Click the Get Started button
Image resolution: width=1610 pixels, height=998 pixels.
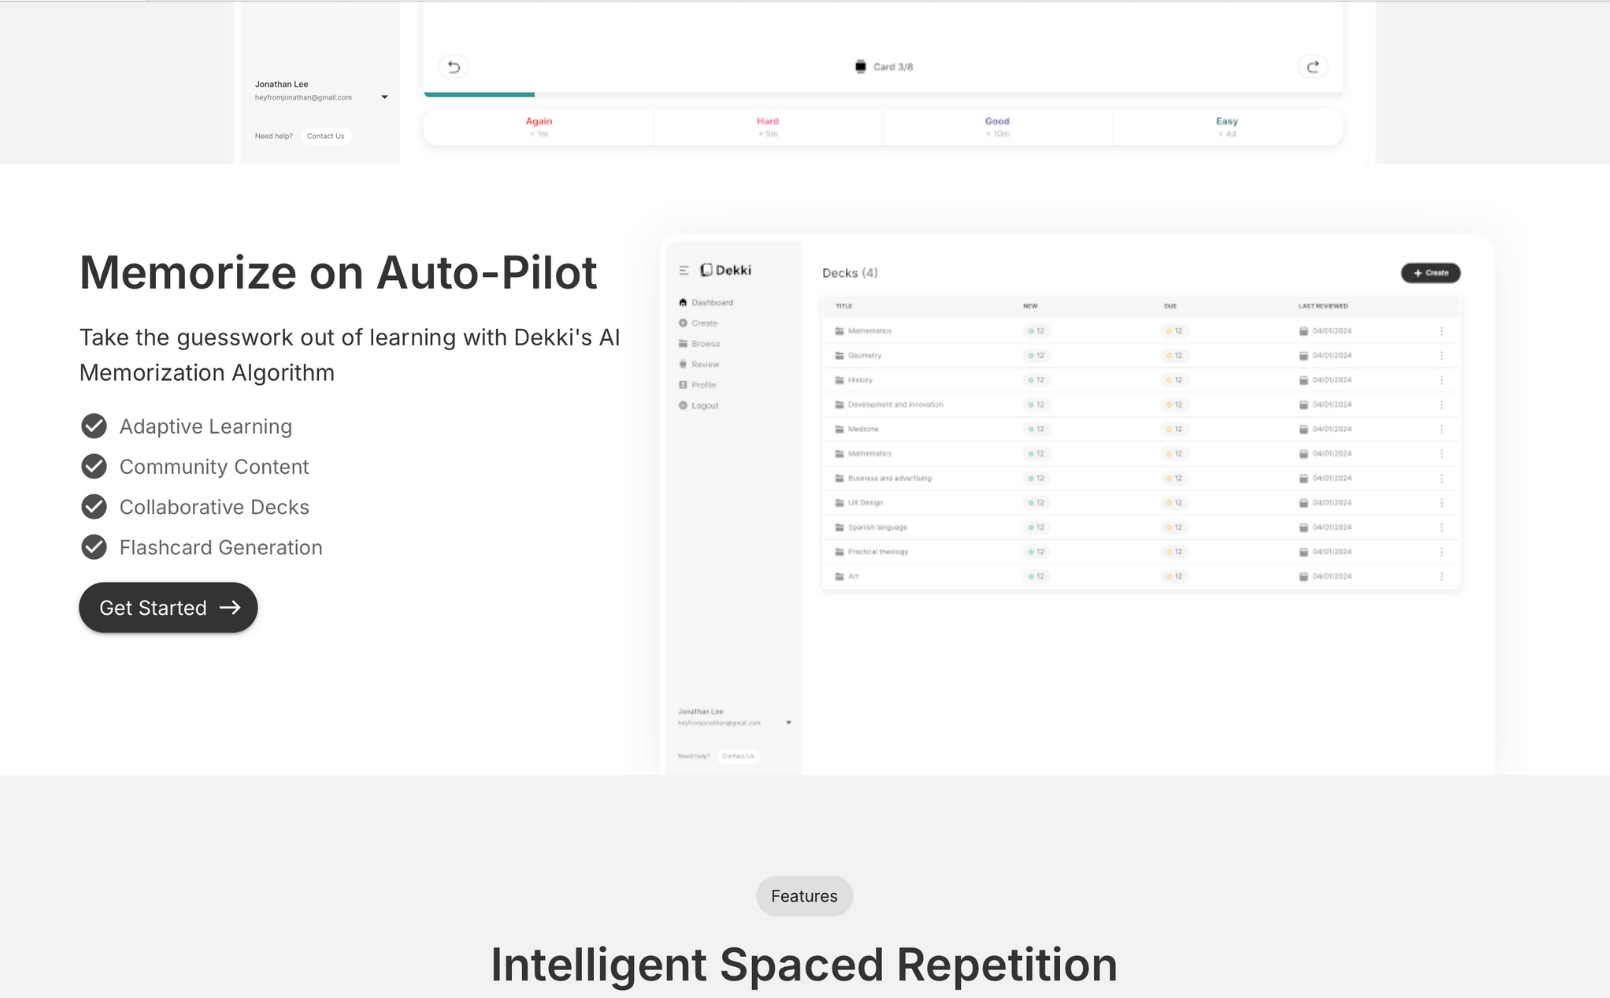click(168, 608)
